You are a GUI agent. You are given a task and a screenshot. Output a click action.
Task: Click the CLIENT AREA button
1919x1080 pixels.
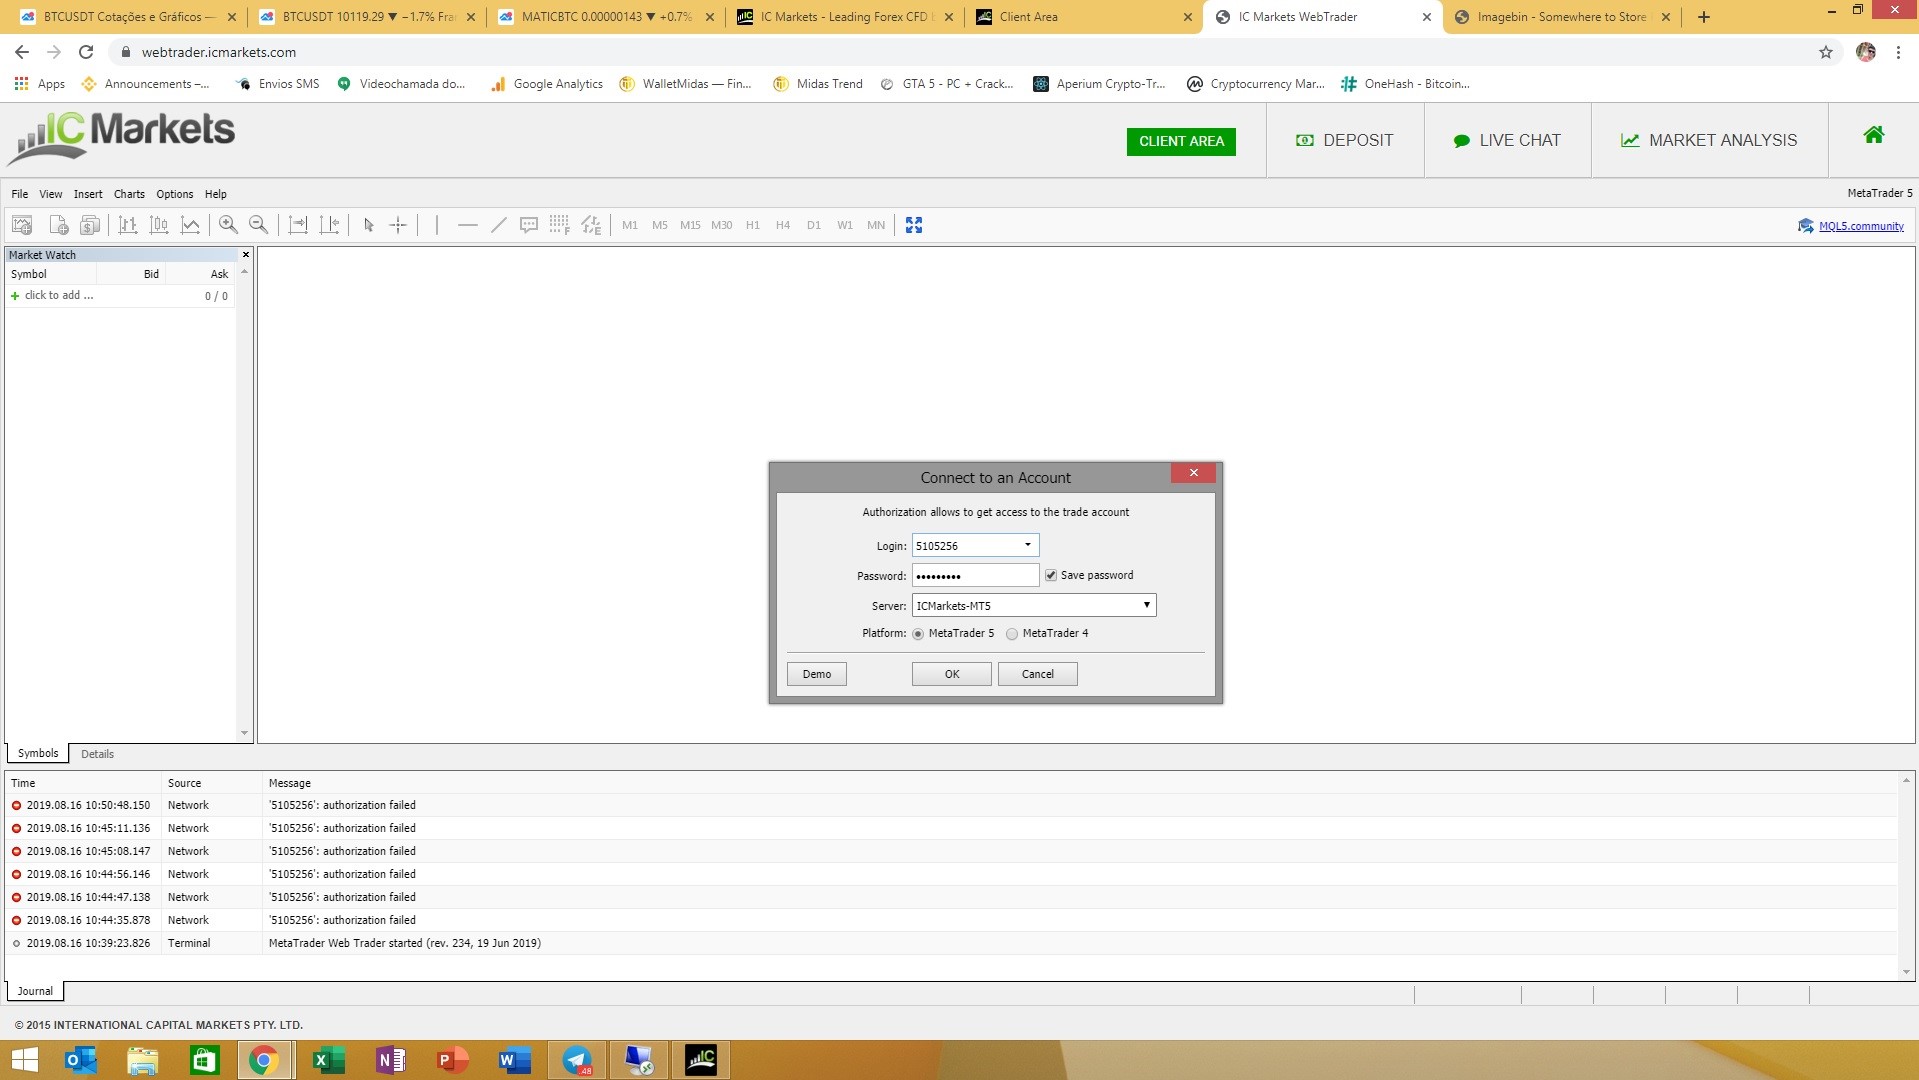tap(1181, 141)
